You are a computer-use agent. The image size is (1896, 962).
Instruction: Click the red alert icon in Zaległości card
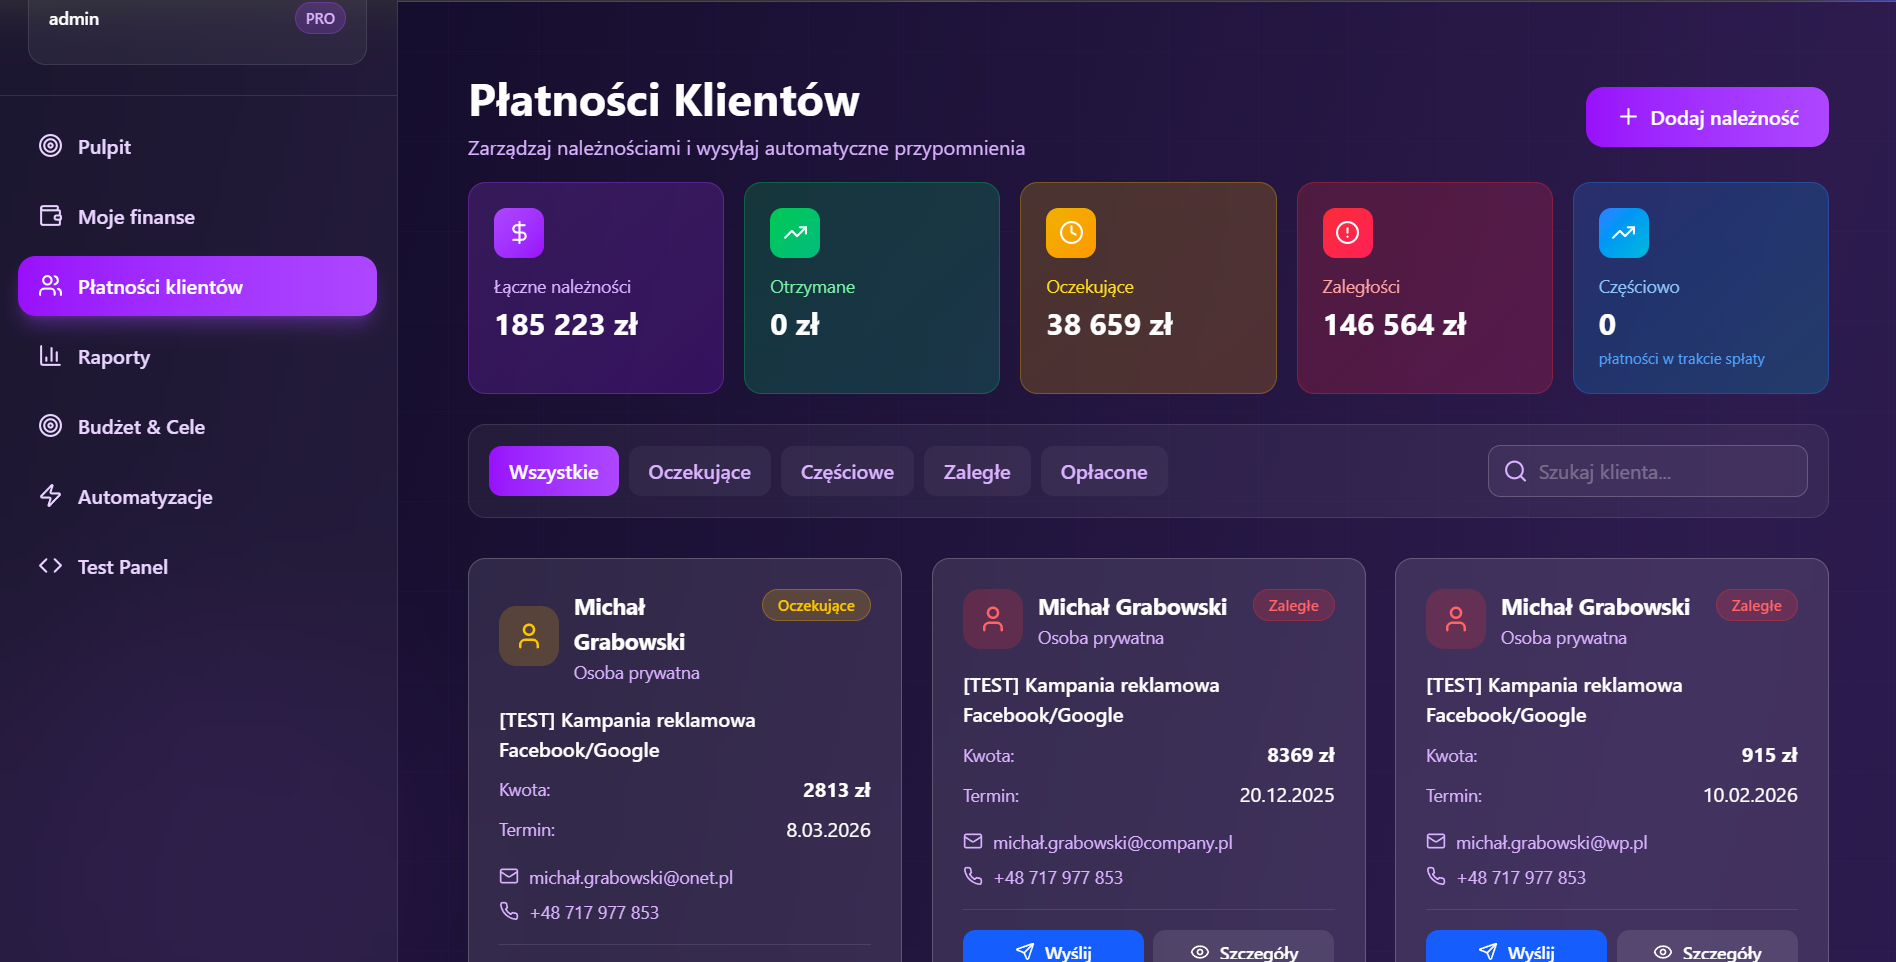1347,233
